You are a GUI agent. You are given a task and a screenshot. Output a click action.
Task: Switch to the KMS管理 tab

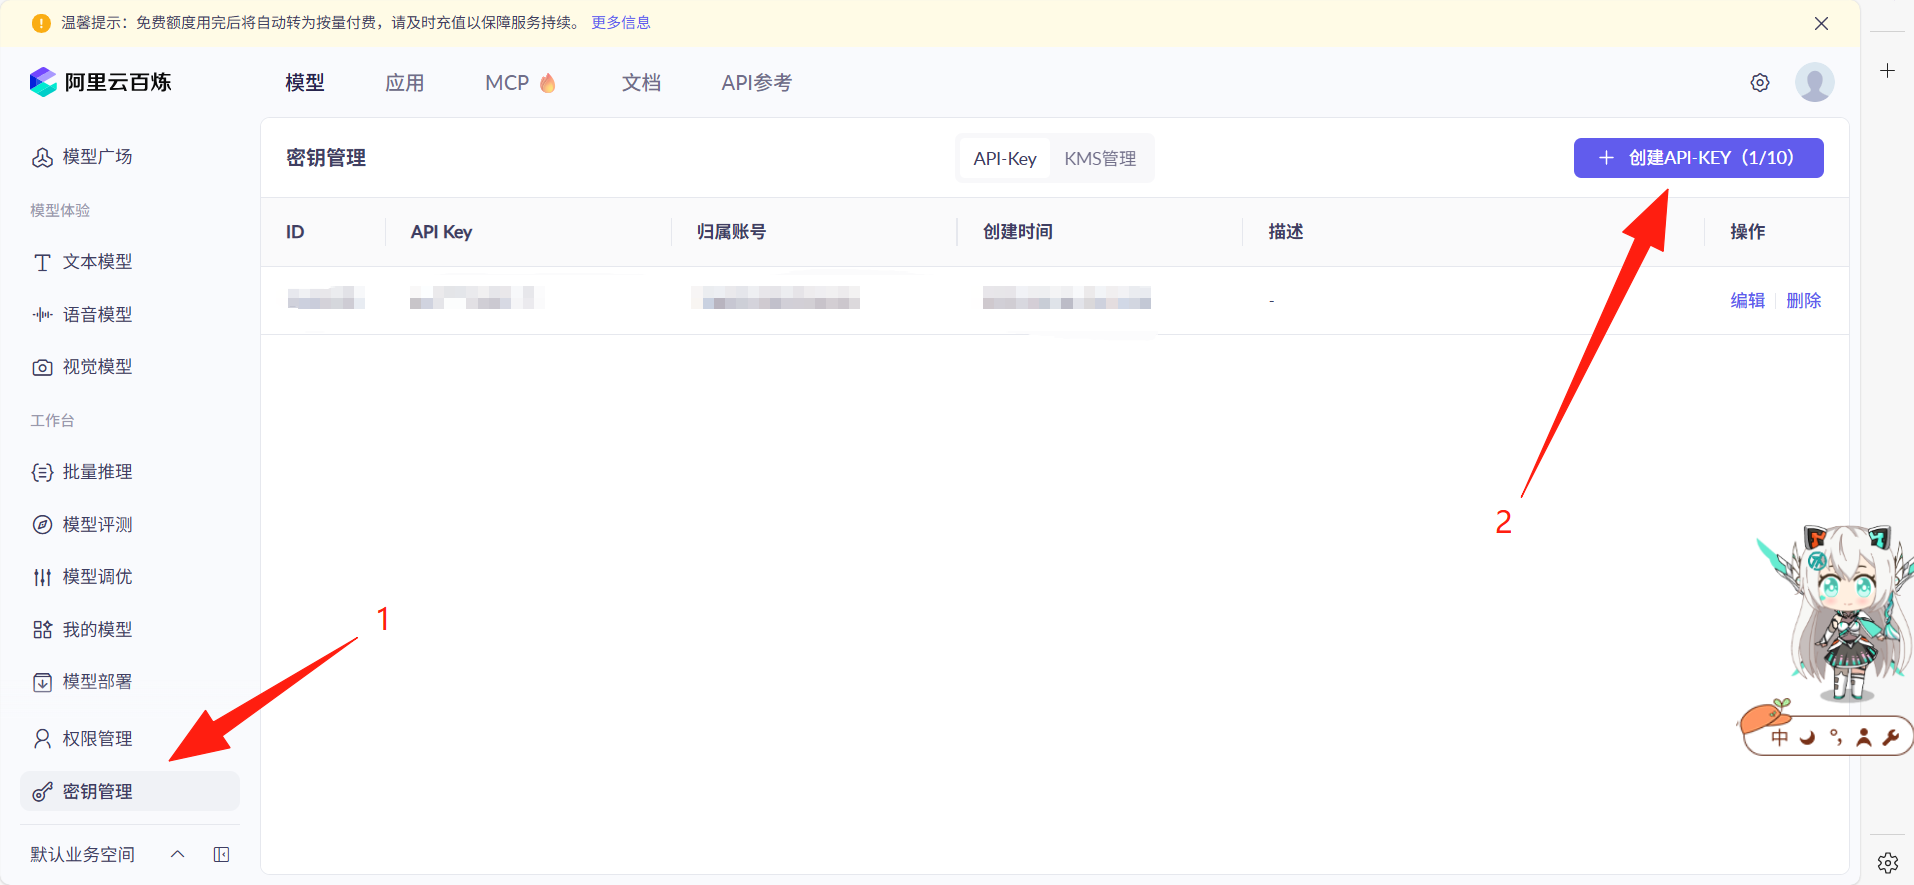1100,158
